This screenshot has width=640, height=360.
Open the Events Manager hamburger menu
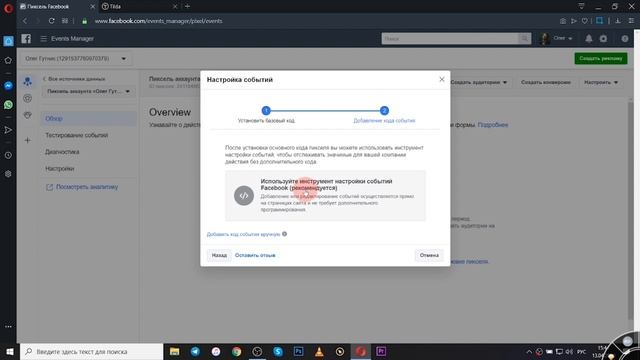tap(44, 38)
